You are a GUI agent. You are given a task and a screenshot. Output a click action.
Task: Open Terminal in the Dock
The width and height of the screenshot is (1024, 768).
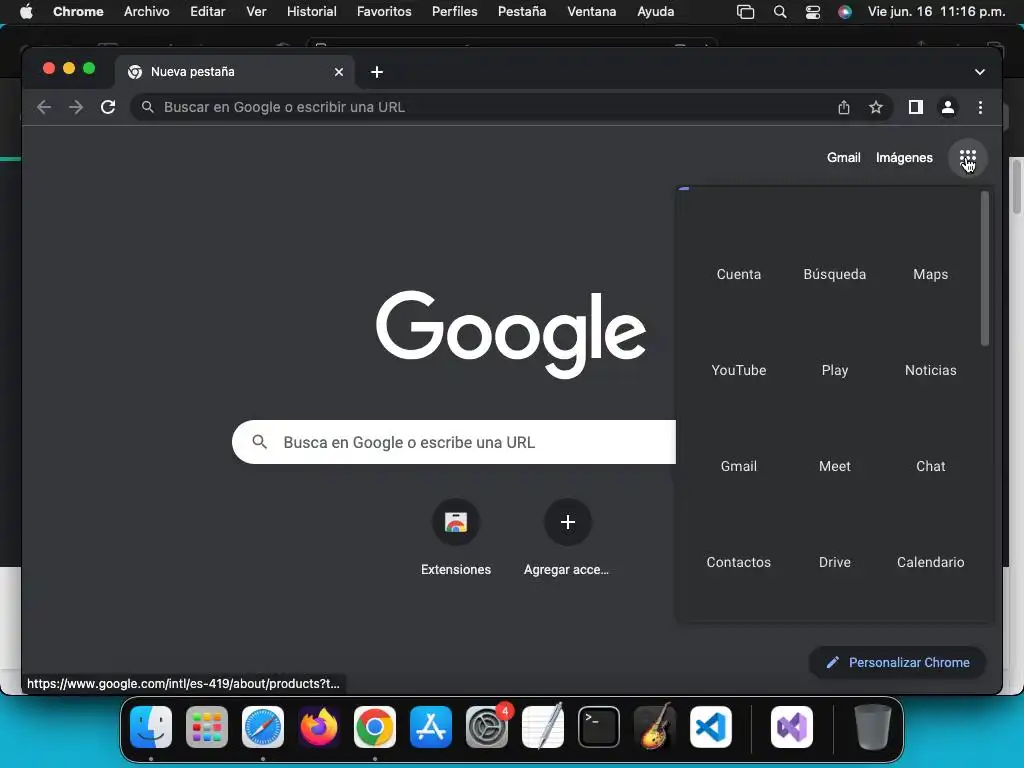pos(599,727)
